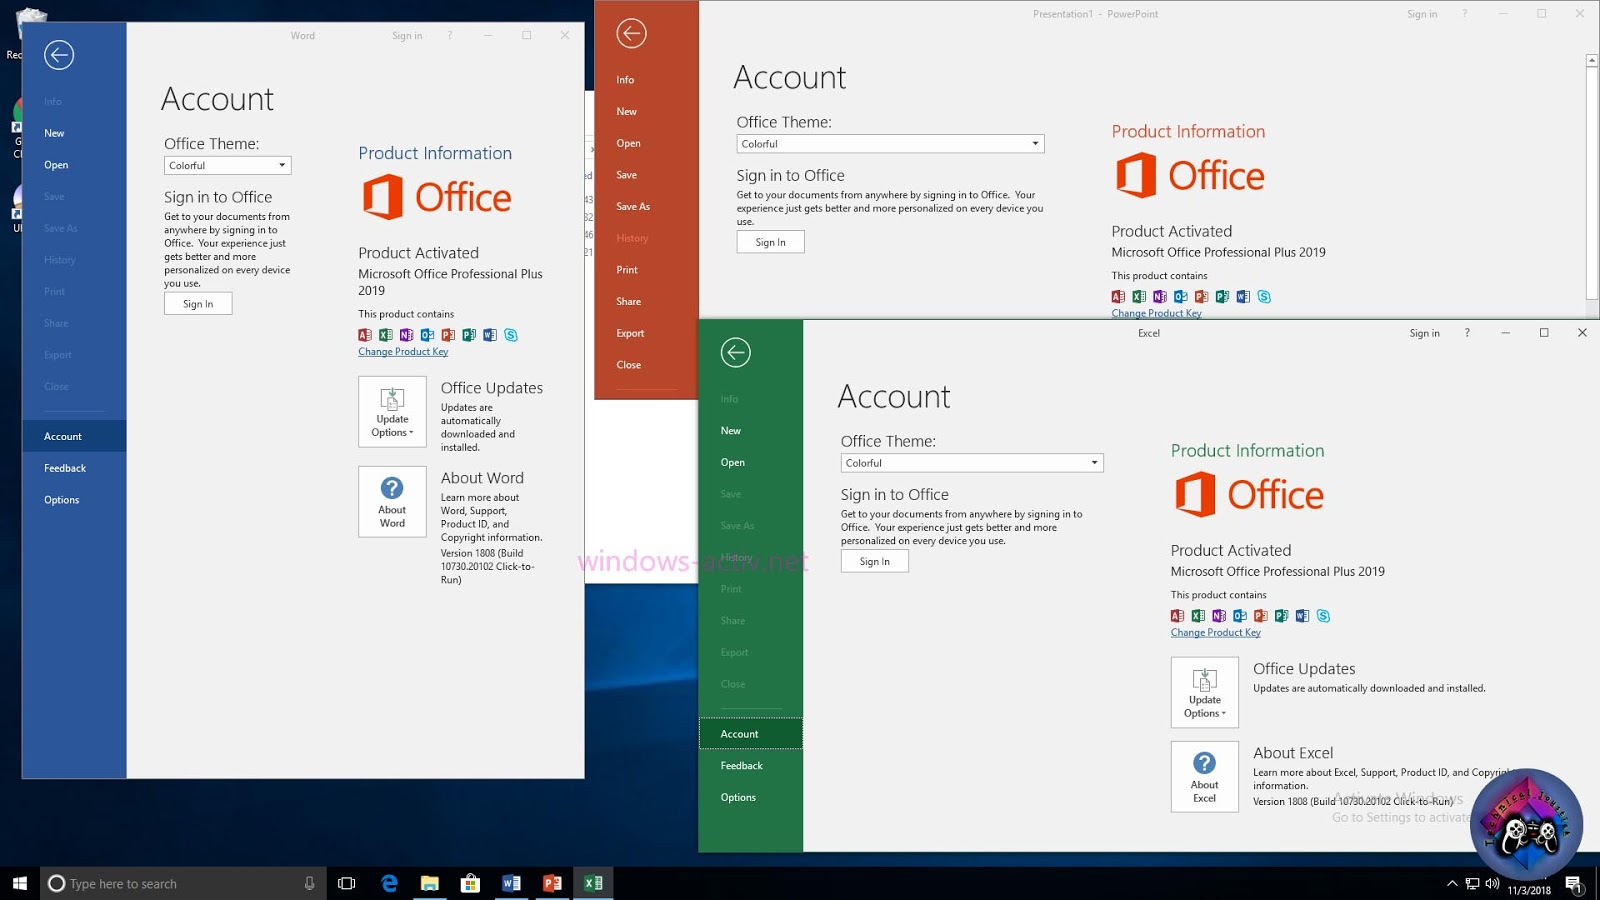This screenshot has height=900, width=1600.
Task: Click the Sign In button in Excel
Action: [875, 561]
